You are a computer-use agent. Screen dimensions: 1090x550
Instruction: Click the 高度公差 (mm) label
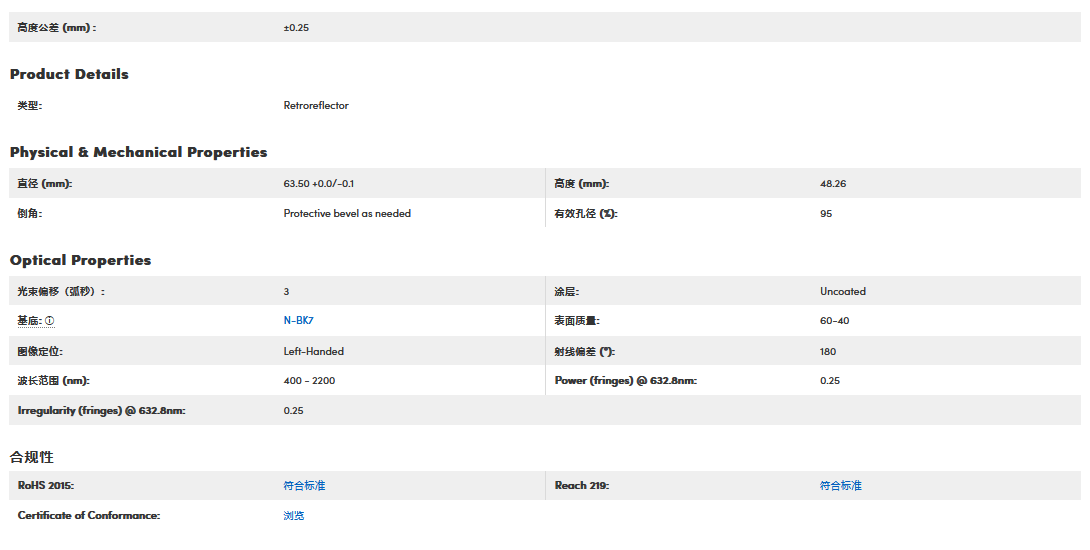[57, 27]
